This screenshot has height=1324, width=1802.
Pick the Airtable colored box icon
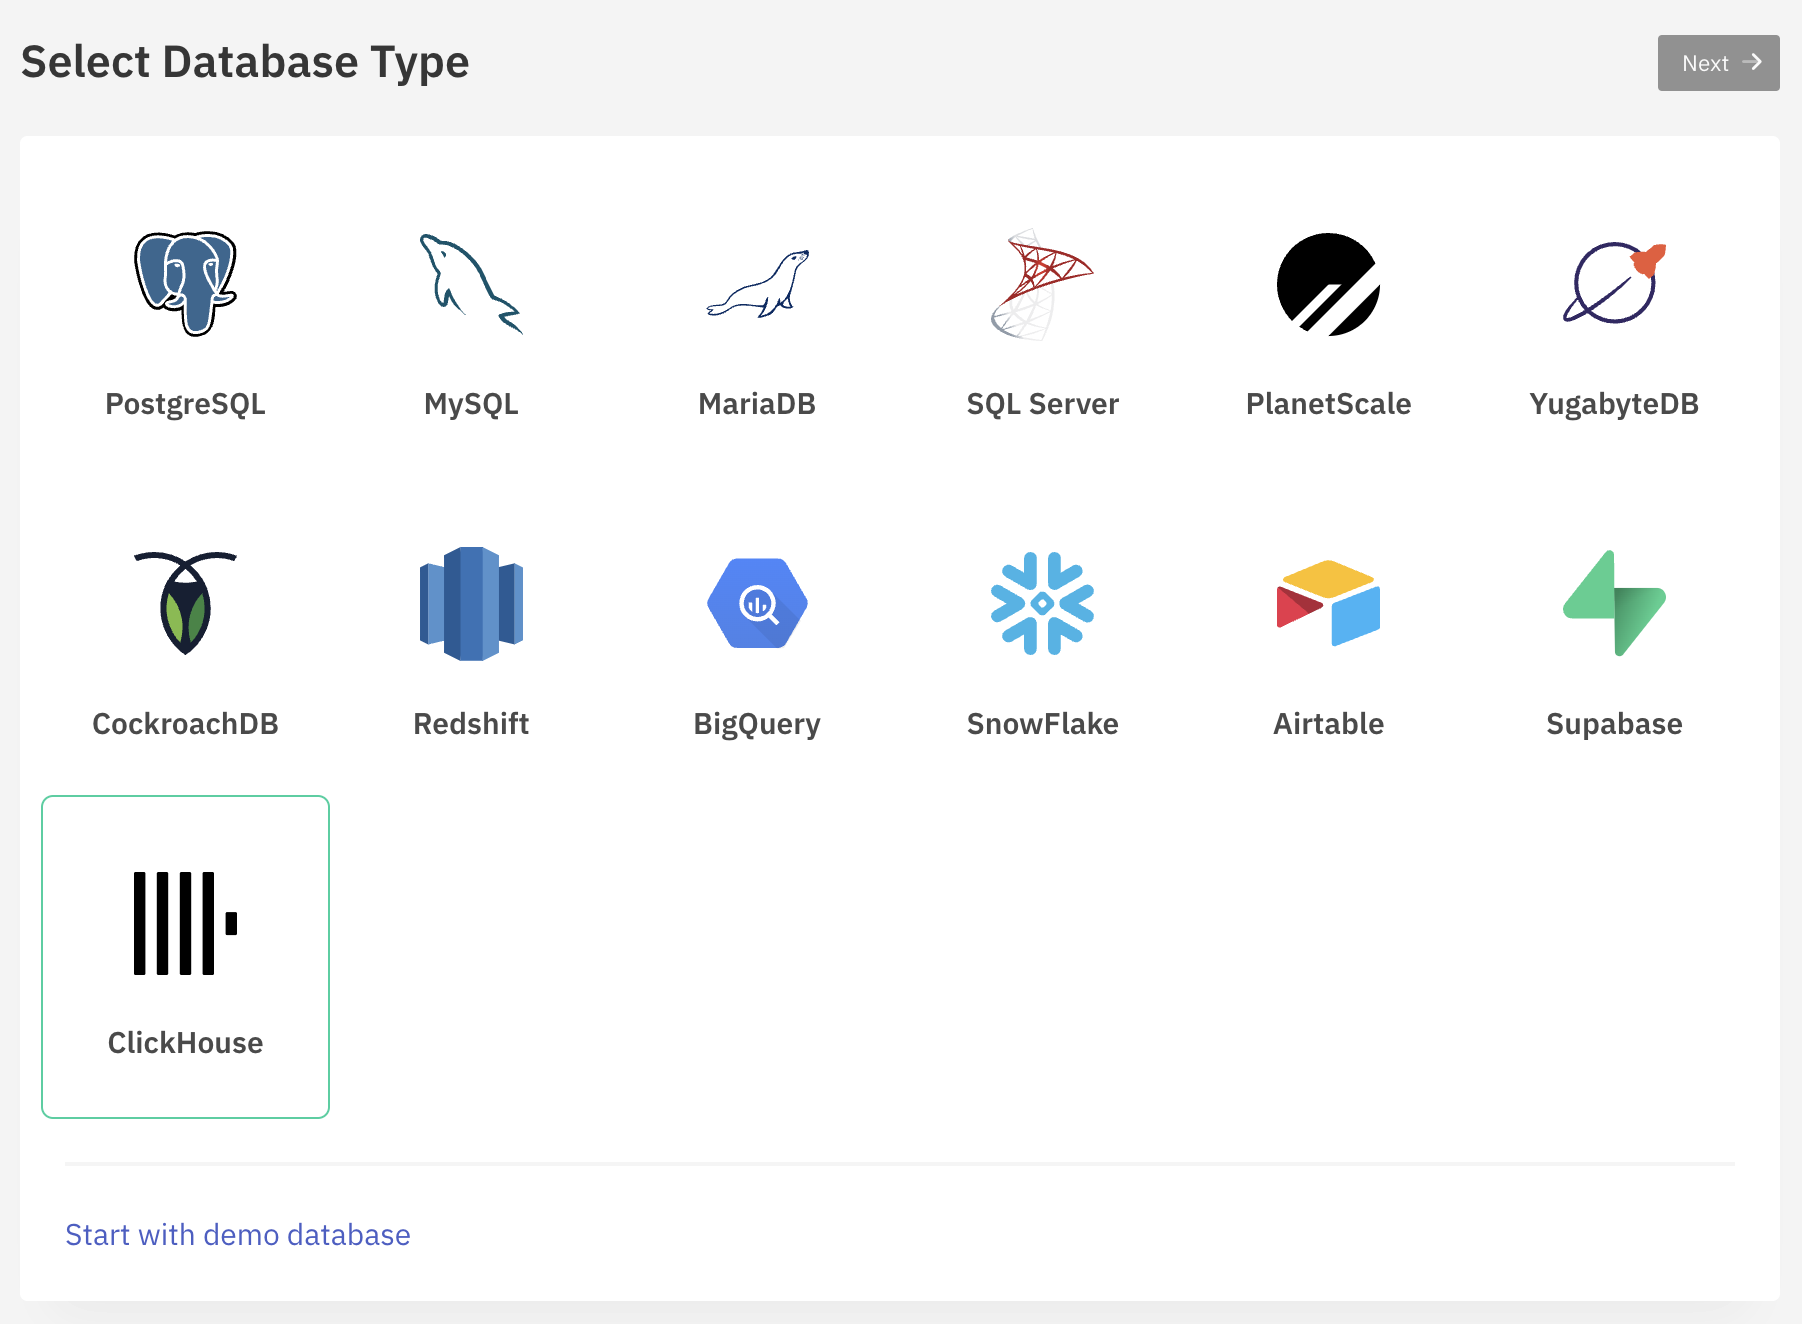(1328, 603)
